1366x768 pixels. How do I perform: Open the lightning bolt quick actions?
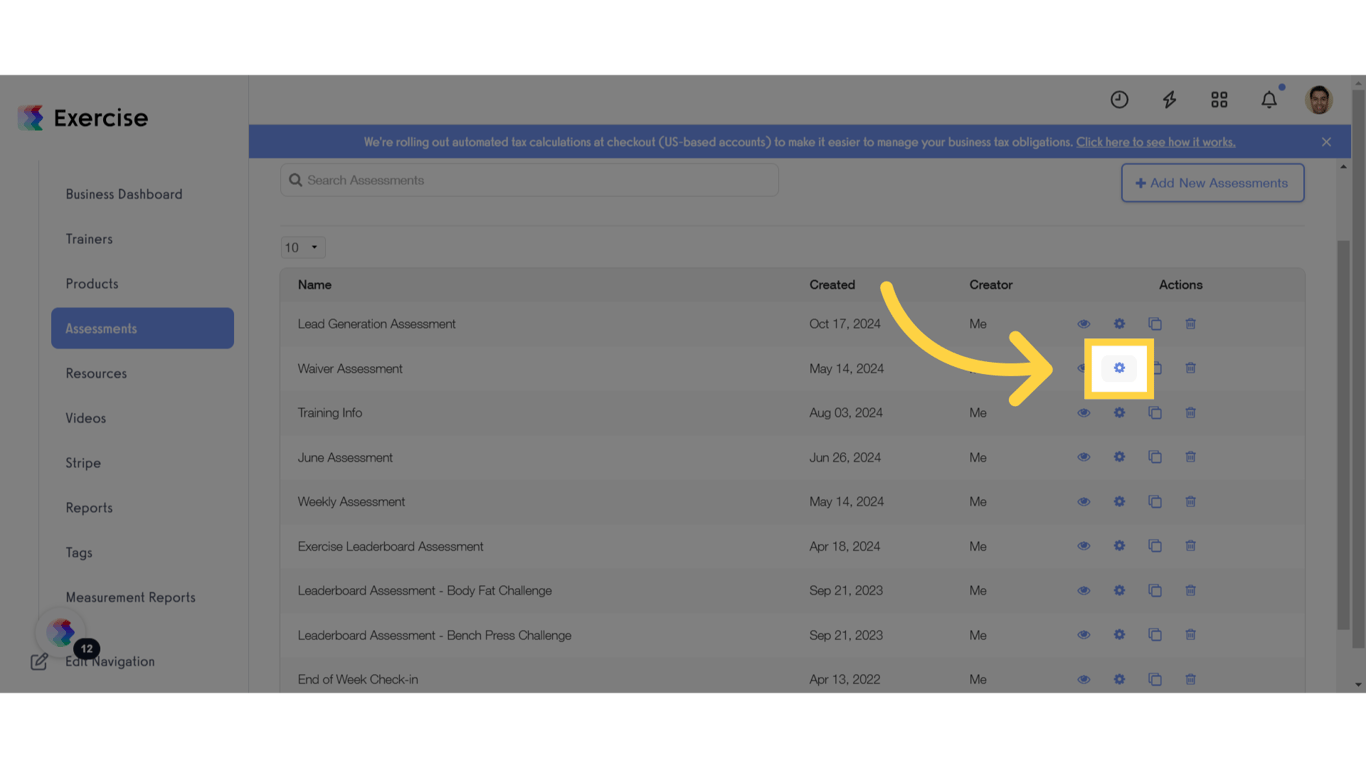click(1169, 99)
